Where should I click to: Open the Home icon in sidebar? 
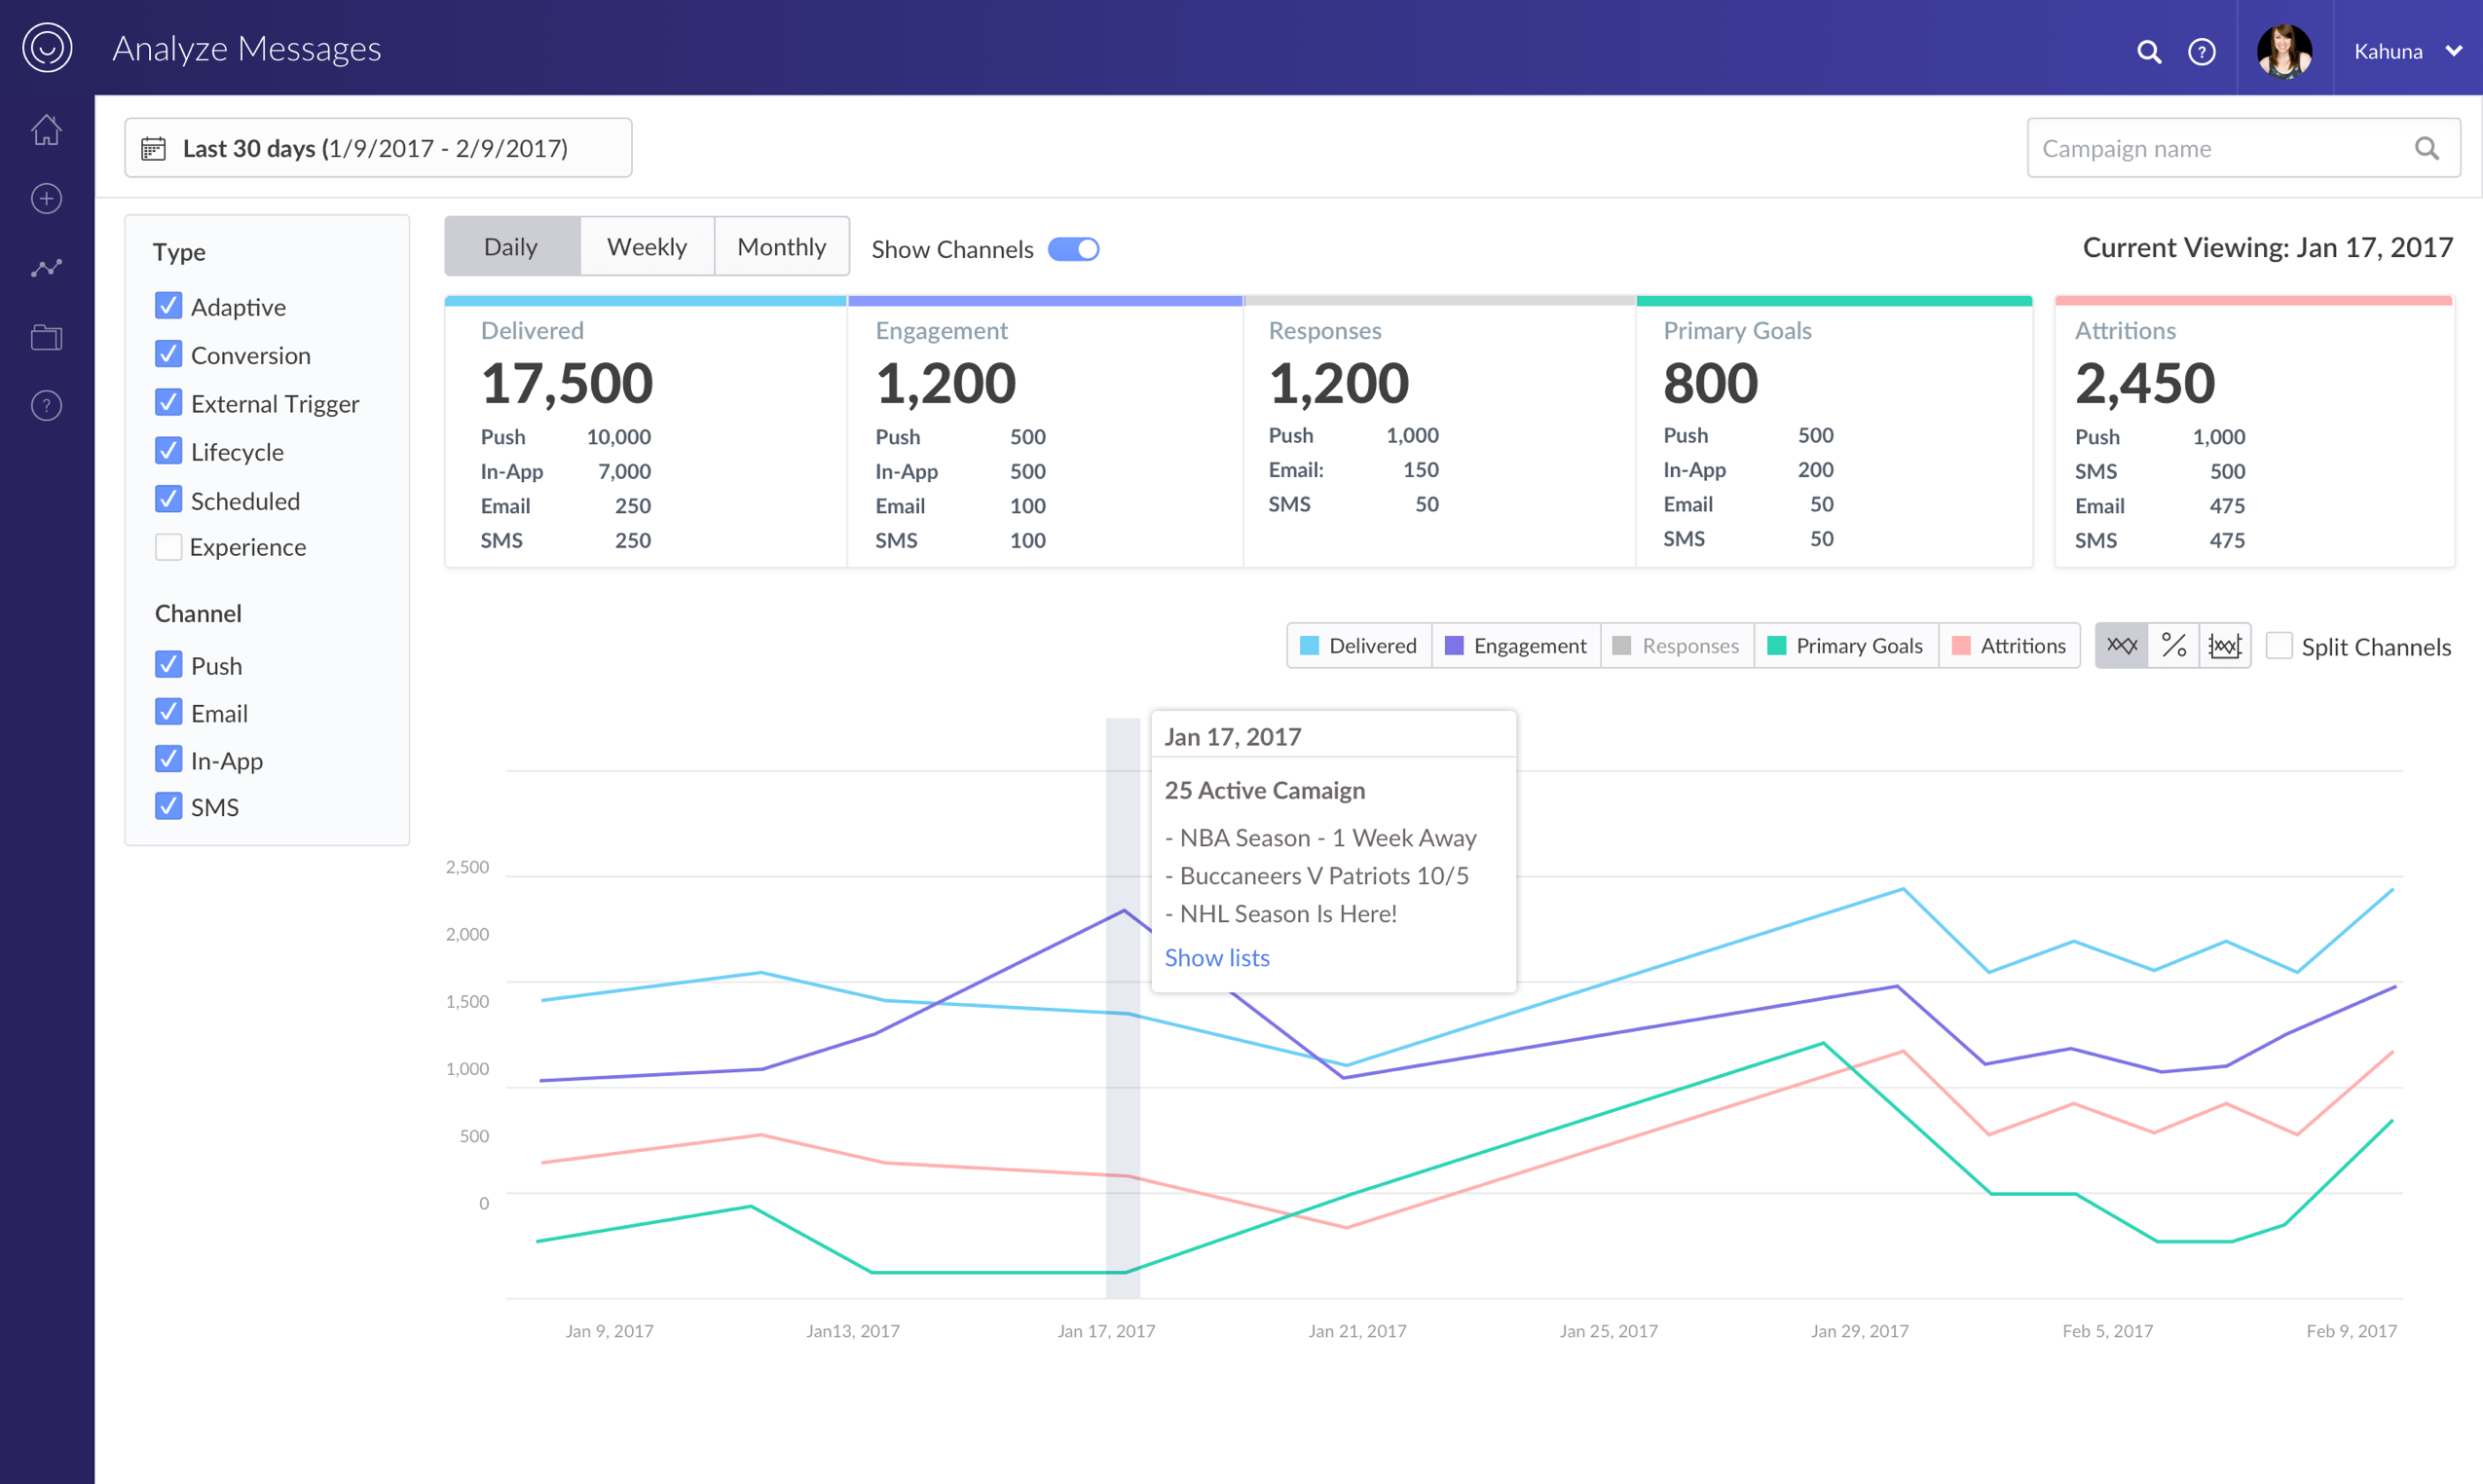(x=46, y=129)
